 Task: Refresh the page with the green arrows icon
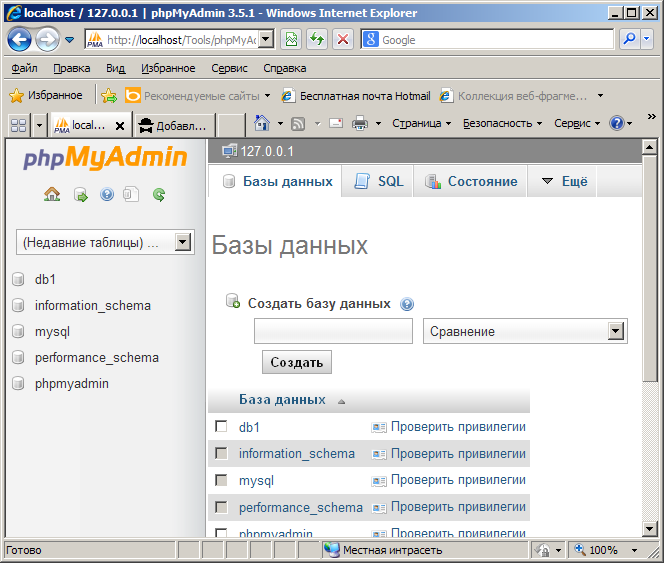coord(317,40)
